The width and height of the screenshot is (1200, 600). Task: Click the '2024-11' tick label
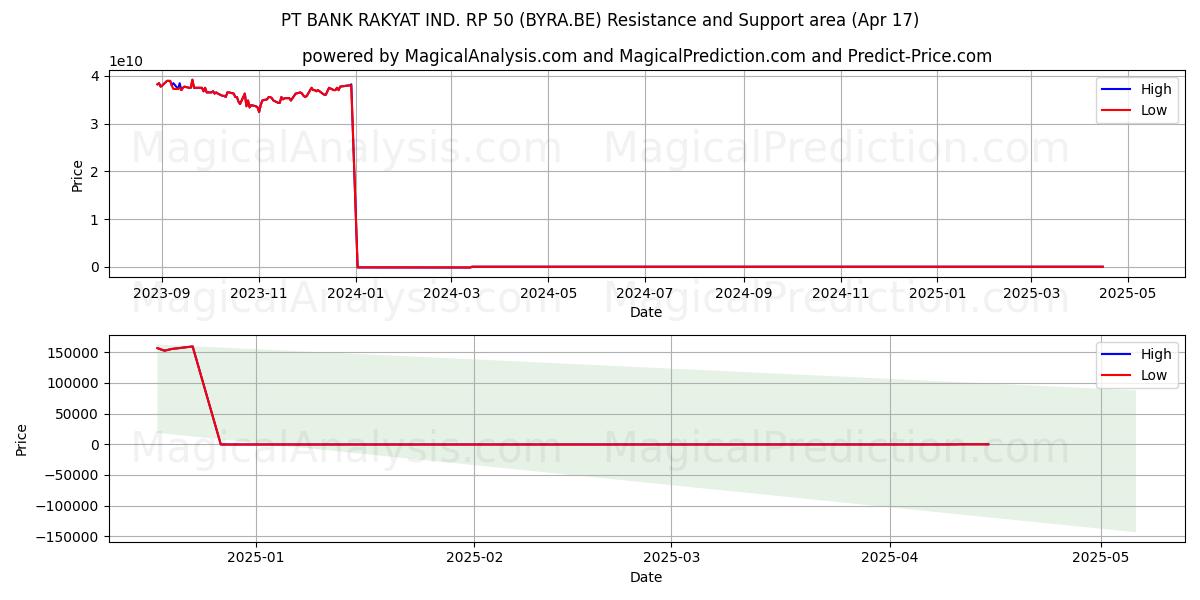(x=840, y=293)
